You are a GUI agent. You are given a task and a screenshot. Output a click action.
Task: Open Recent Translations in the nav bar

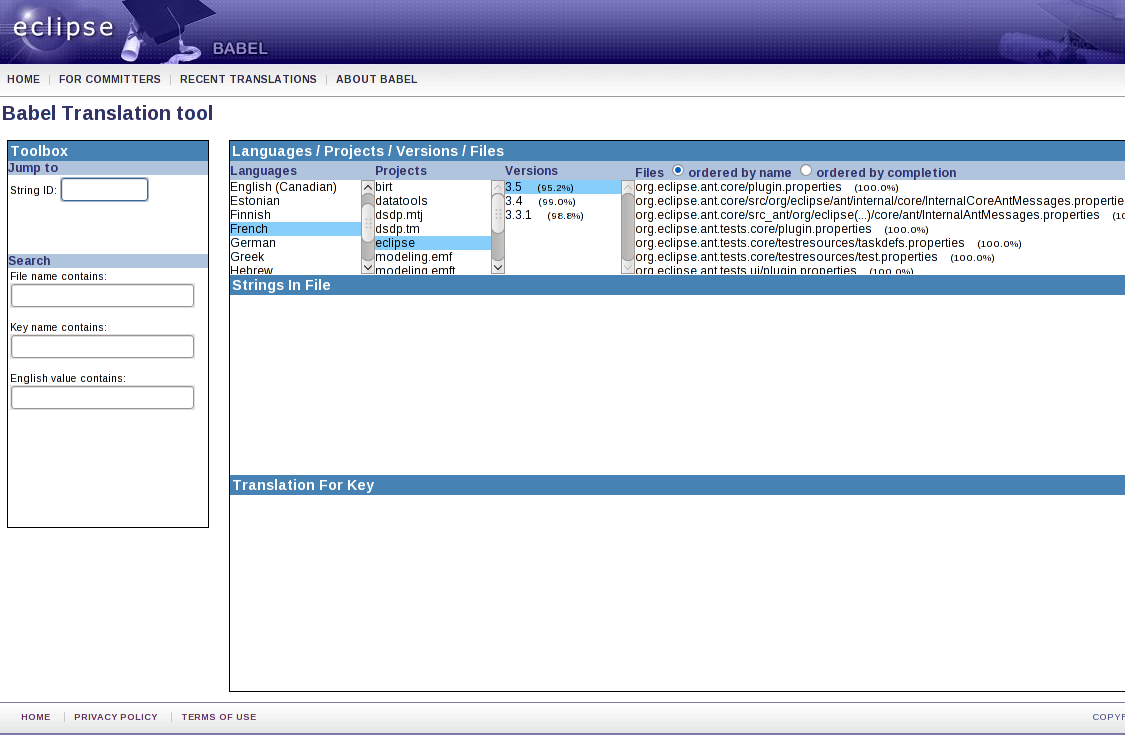[248, 79]
